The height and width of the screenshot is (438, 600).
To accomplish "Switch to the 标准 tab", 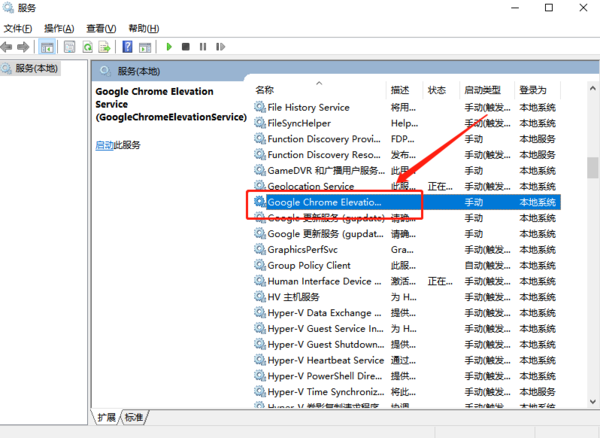I will pyautogui.click(x=134, y=417).
